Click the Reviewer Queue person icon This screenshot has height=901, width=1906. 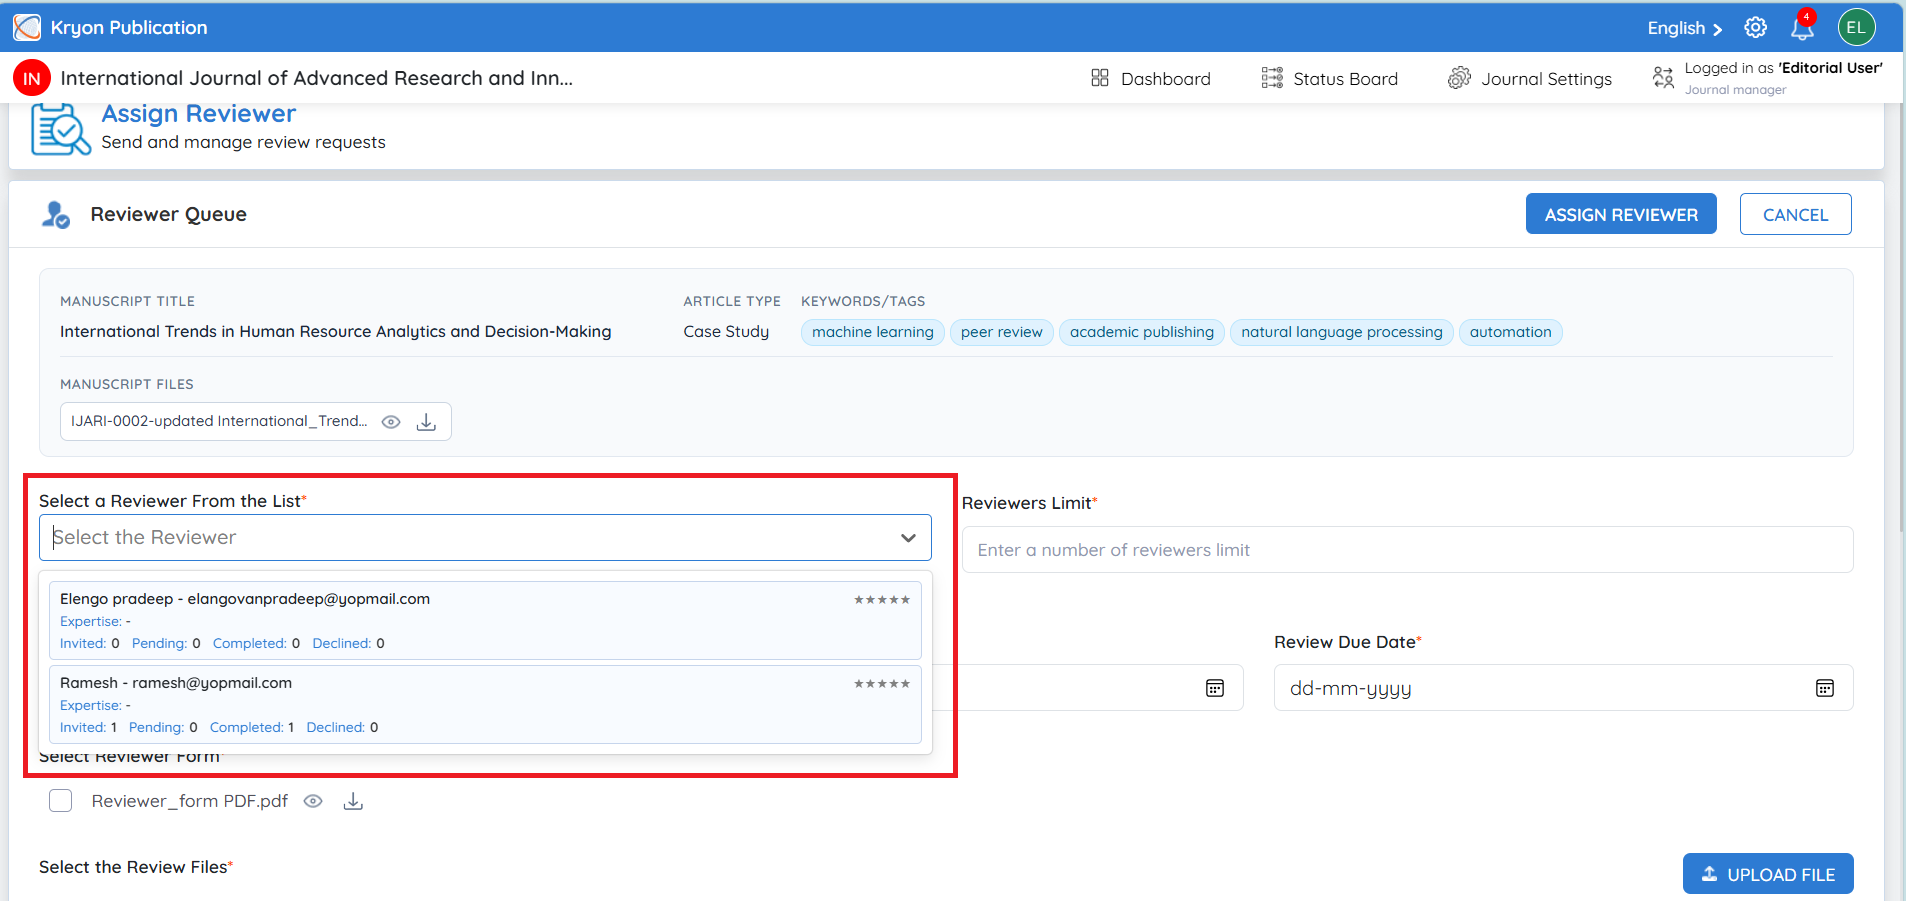pos(56,214)
